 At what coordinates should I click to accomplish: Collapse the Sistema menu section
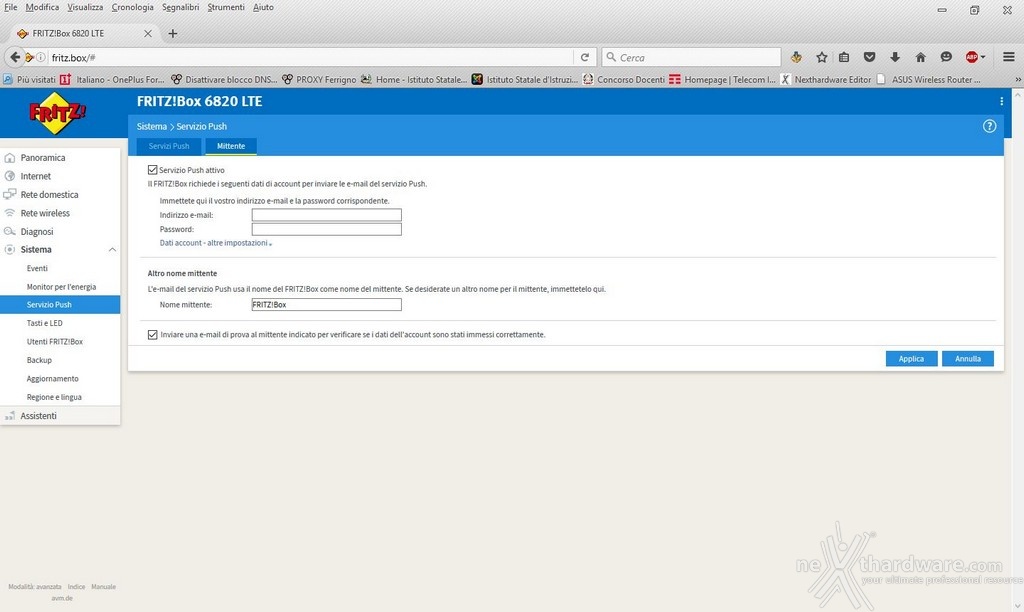pos(112,250)
